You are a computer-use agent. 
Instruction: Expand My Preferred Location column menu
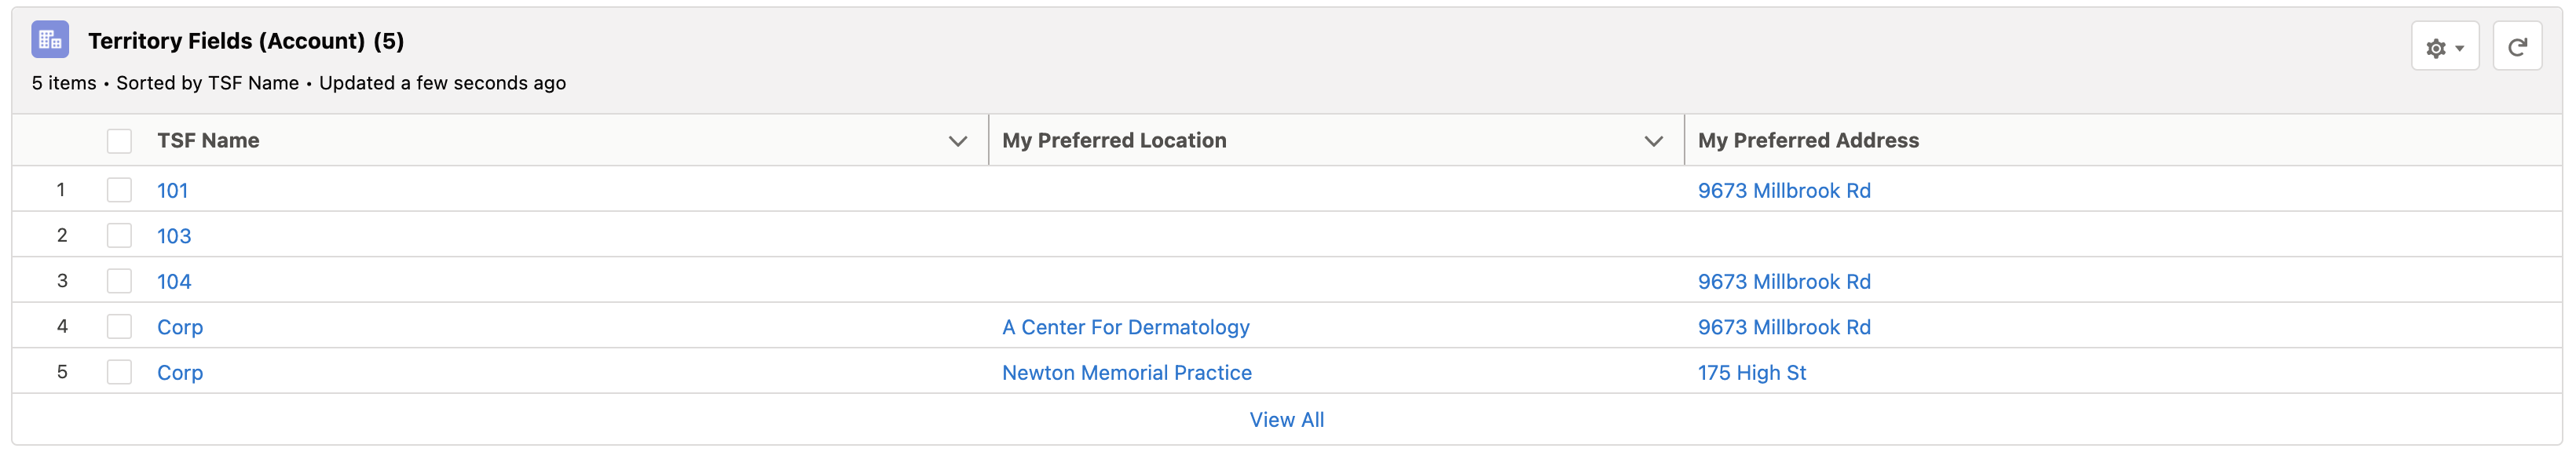pos(1653,141)
